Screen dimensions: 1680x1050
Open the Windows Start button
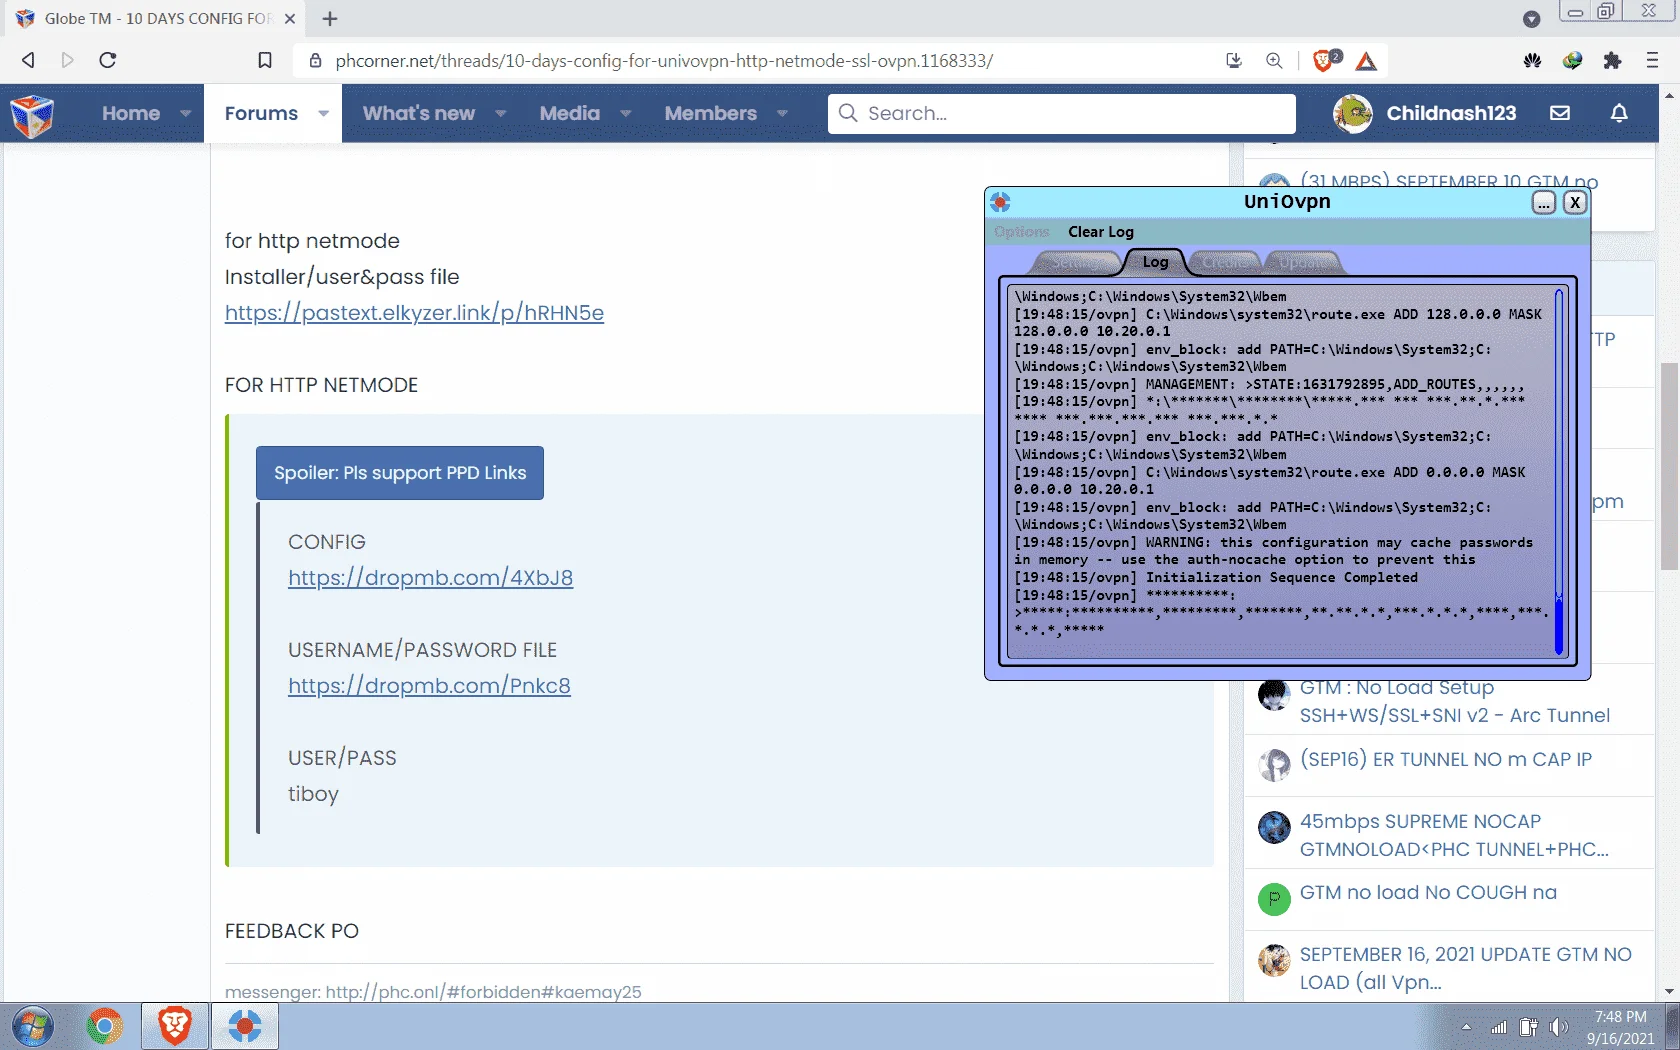(32, 1027)
